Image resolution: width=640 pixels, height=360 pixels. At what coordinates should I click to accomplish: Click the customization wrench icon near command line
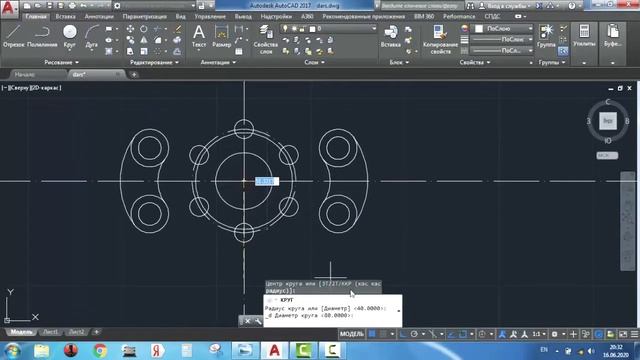click(258, 321)
